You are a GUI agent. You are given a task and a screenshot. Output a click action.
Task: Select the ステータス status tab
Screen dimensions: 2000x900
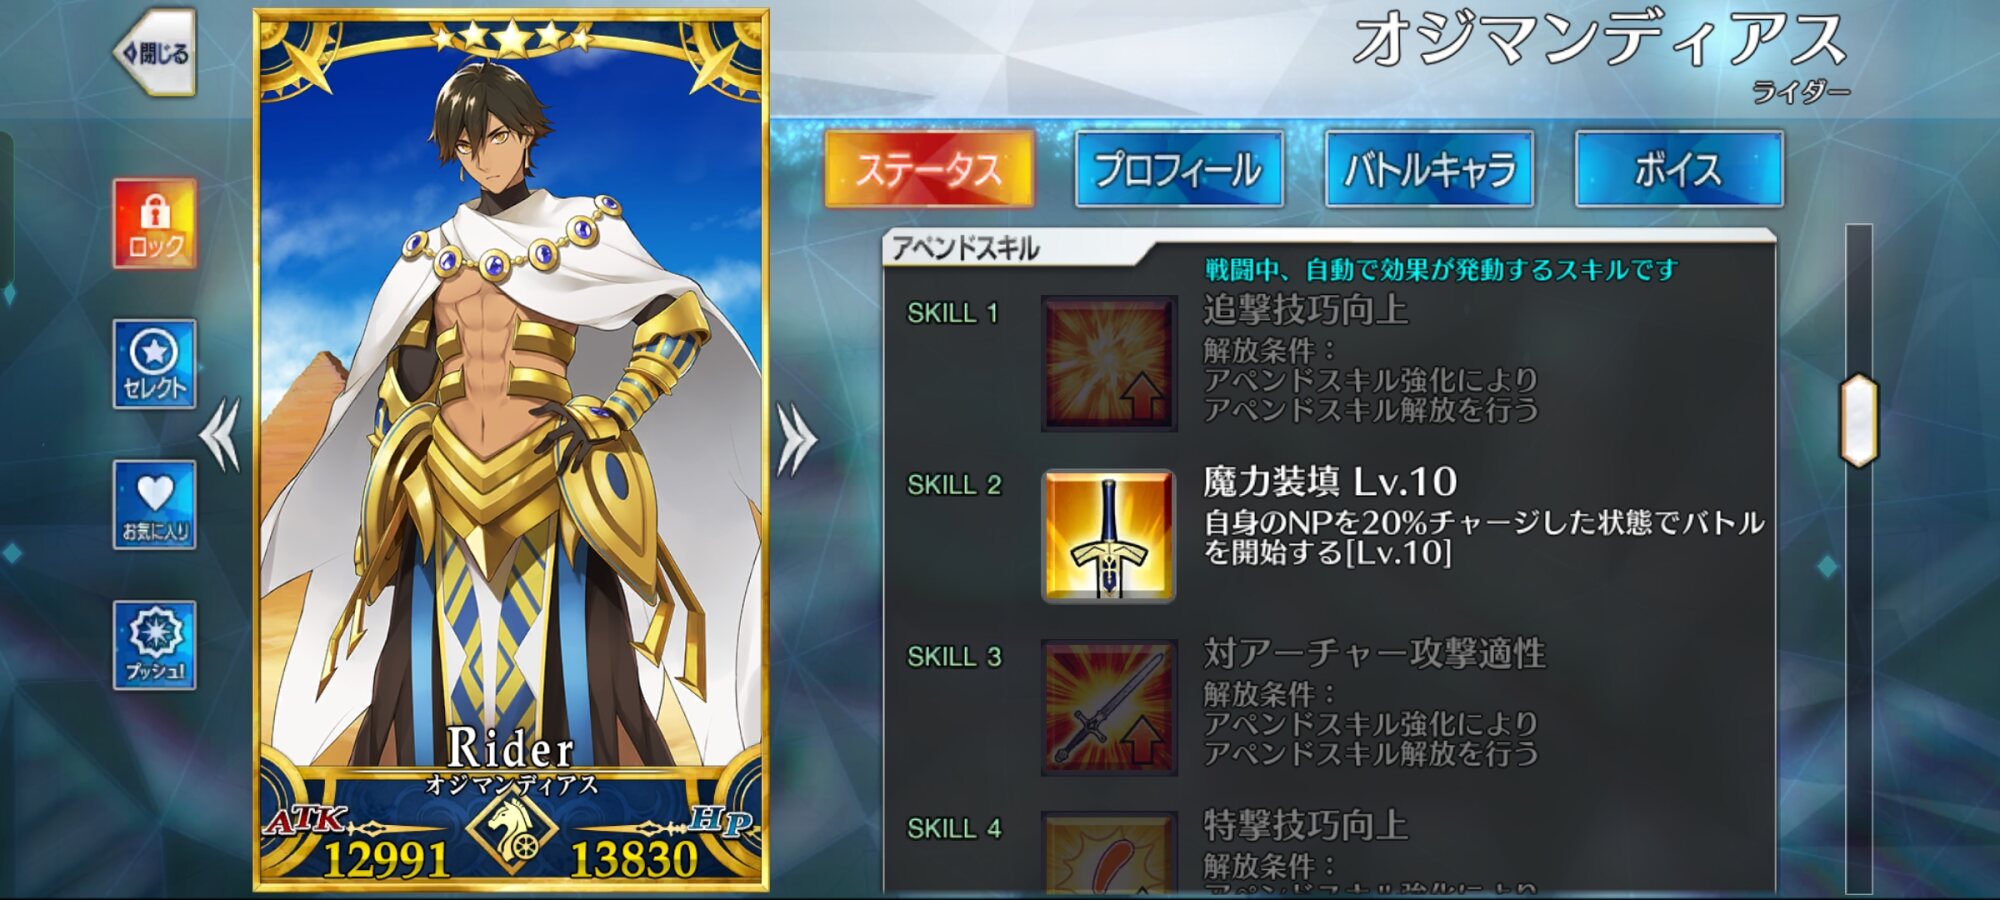tap(929, 169)
